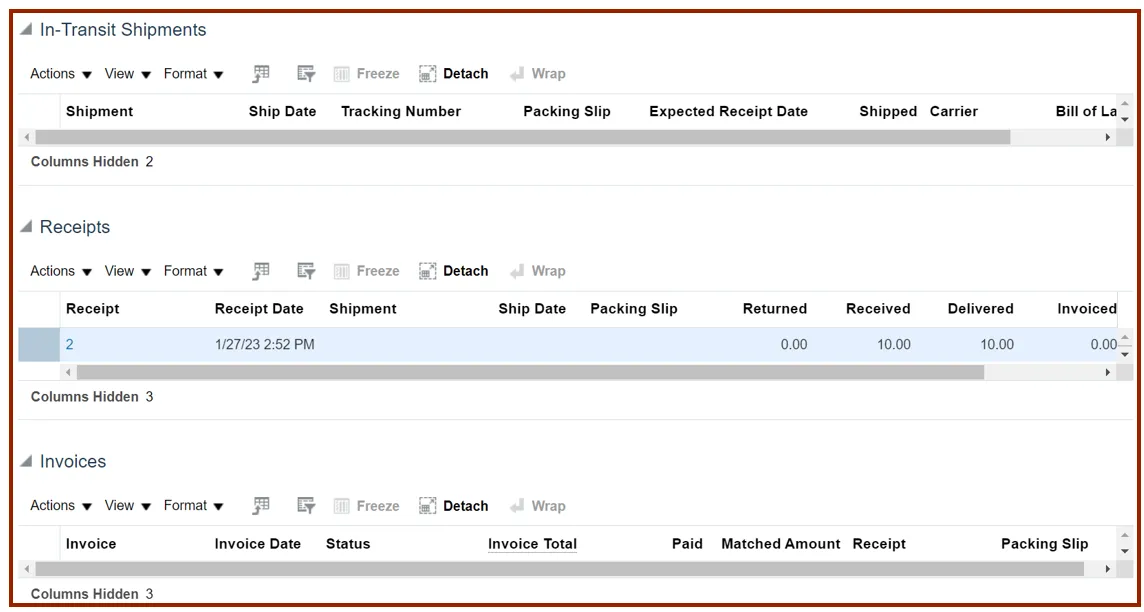Click Export to Excel icon in In-Transit Shipments
This screenshot has height=612, width=1144.
(261, 74)
